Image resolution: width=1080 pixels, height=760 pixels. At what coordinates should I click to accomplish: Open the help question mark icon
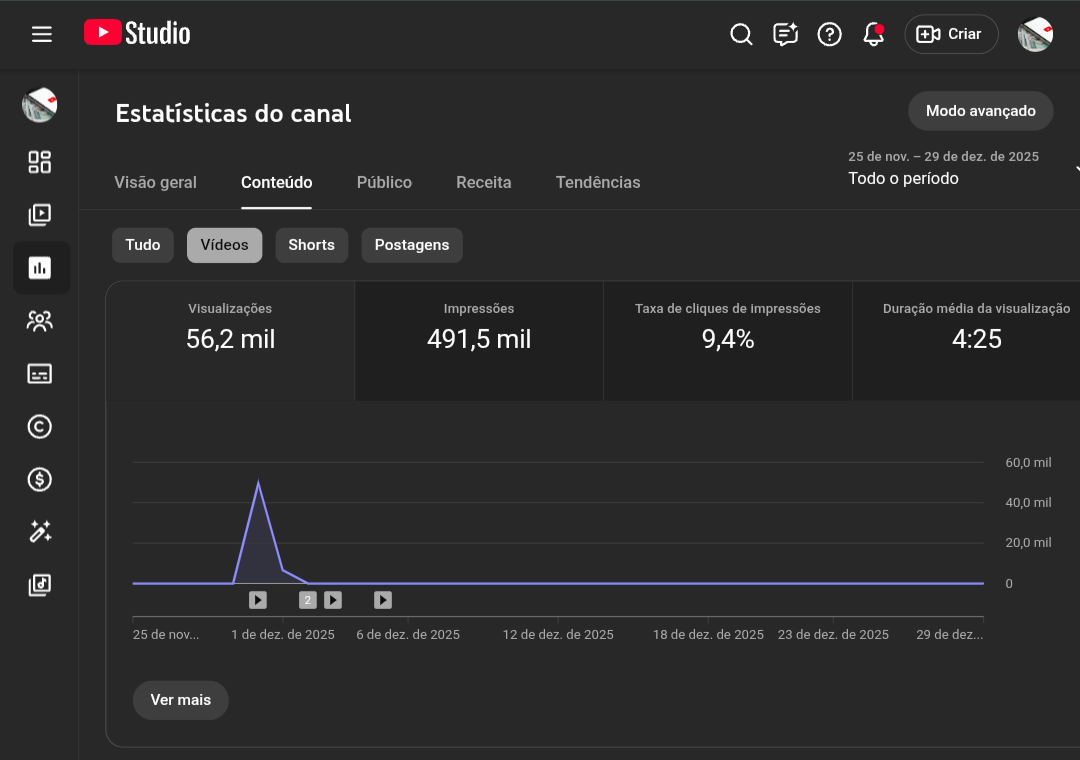pos(829,34)
